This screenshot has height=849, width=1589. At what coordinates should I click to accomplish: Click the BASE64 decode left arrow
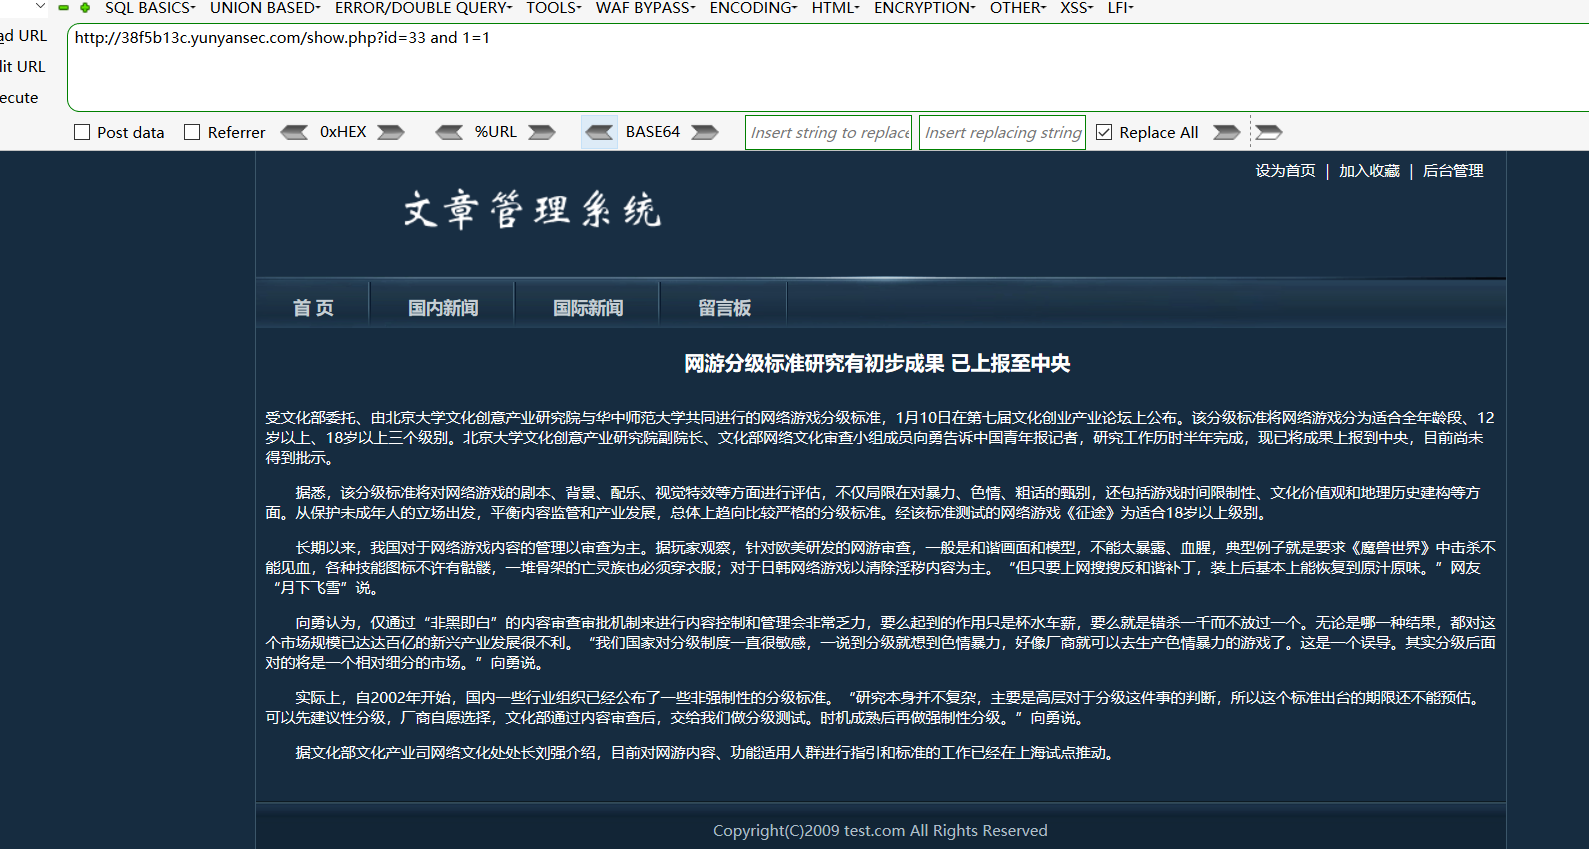[600, 132]
